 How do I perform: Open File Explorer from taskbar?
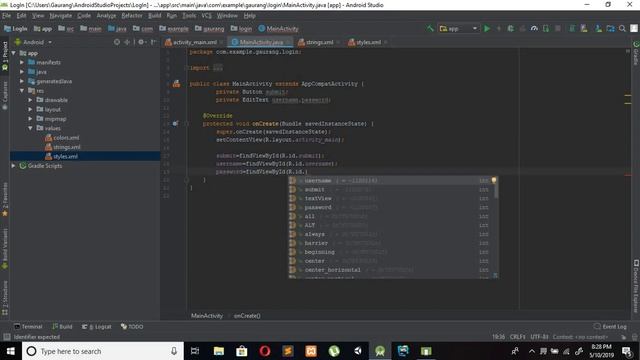click(219, 351)
